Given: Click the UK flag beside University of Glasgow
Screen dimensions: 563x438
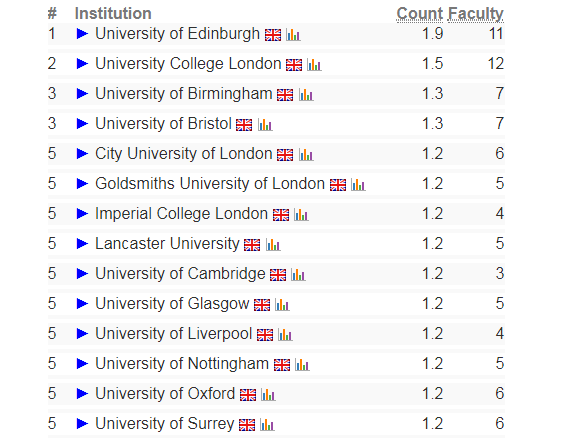Looking at the screenshot, I should coord(262,305).
